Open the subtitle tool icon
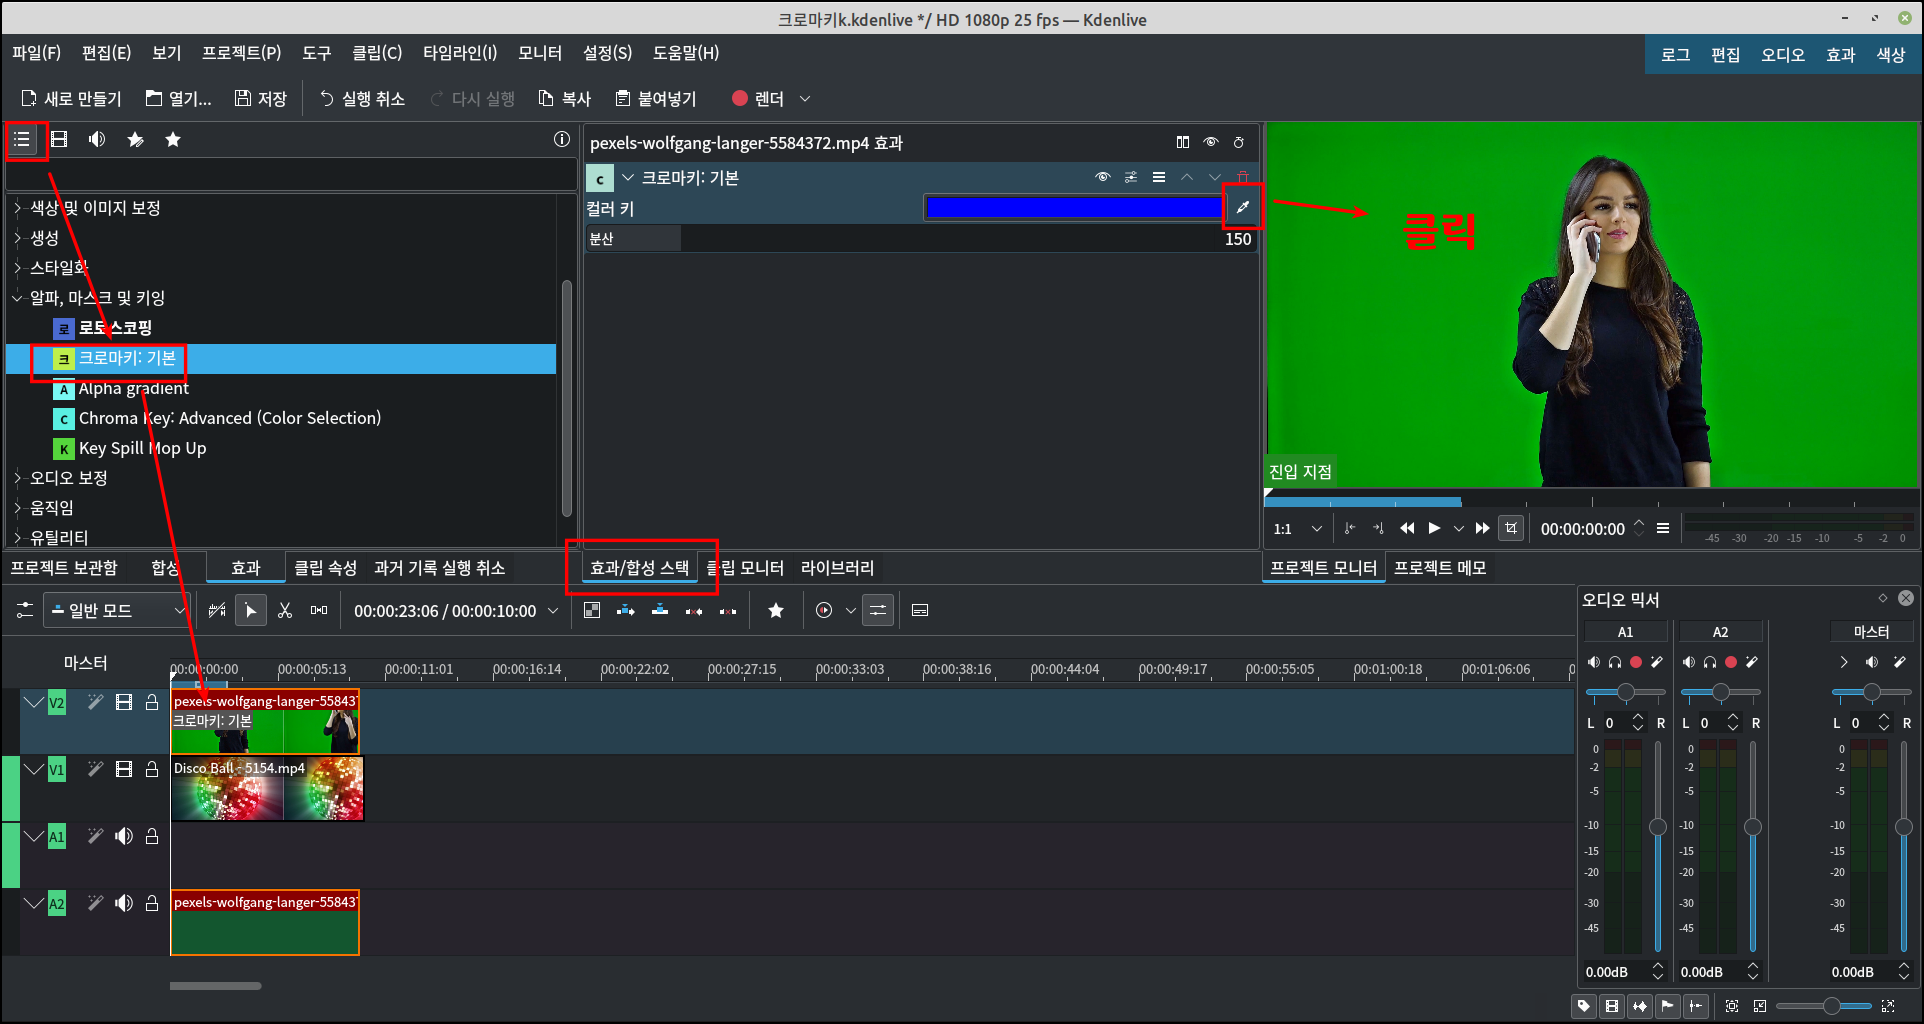The image size is (1924, 1024). pyautogui.click(x=920, y=610)
